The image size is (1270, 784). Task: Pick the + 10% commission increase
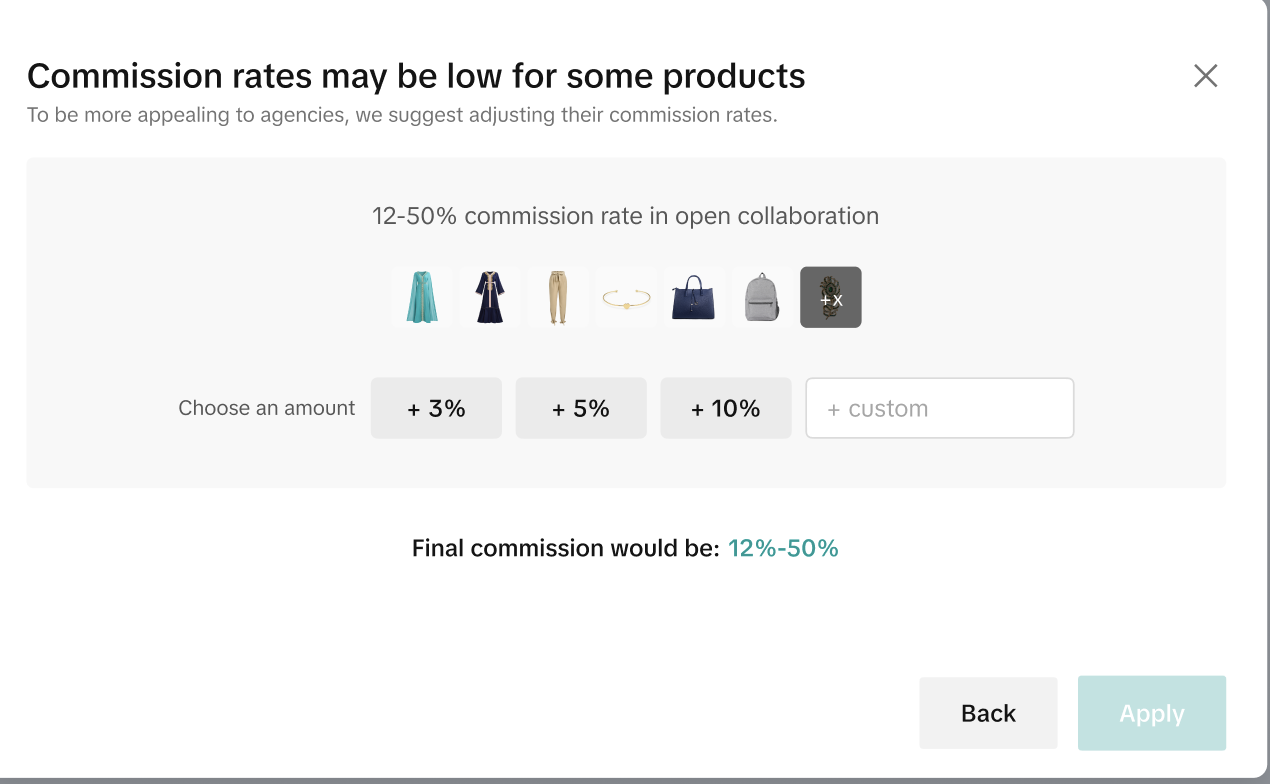[x=726, y=408]
